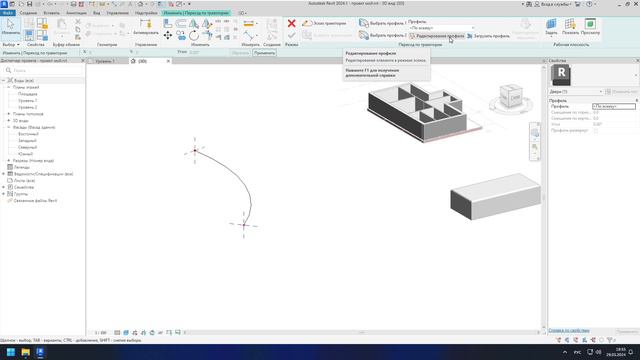The height and width of the screenshot is (360, 640).
Task: Select the Rotate tool icon in ribbon
Action: pyautogui.click(x=194, y=36)
